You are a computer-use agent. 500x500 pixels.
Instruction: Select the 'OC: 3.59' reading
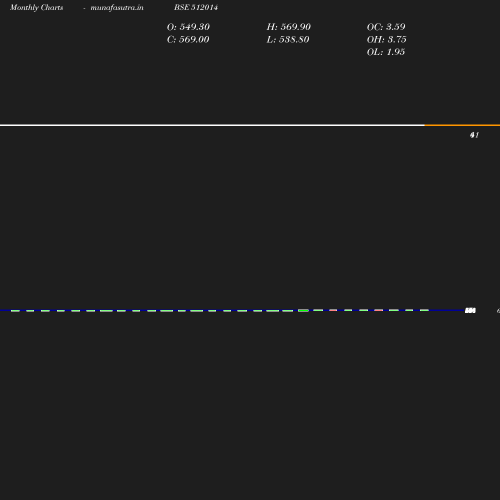386,27
